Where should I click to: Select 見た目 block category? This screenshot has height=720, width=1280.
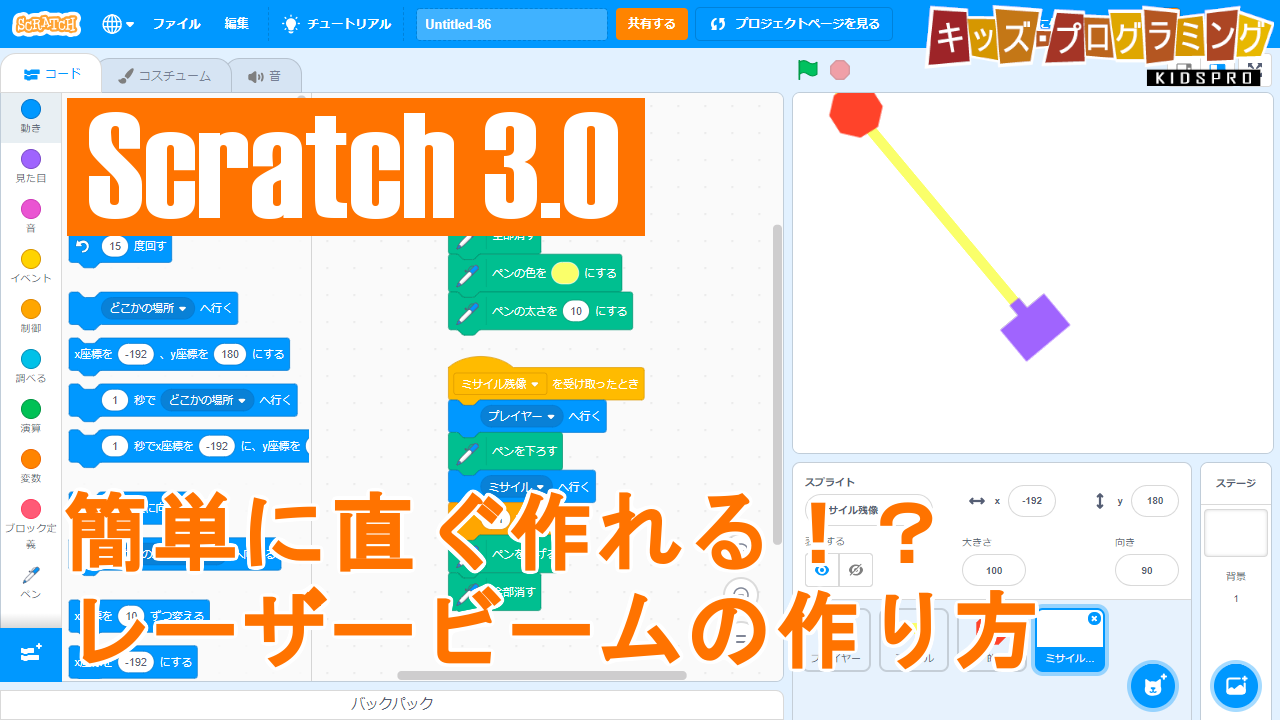(x=31, y=166)
